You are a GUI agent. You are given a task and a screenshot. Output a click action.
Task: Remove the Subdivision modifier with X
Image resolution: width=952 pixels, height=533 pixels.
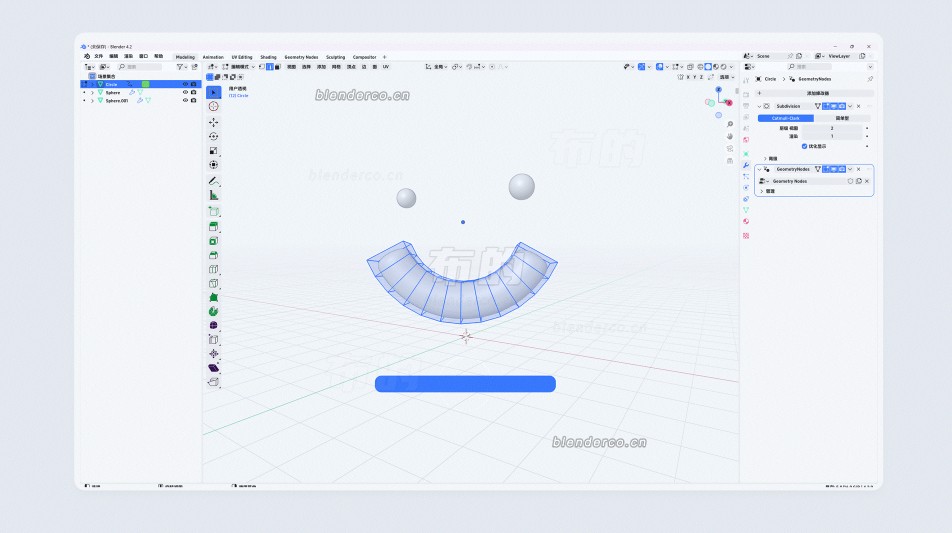pyautogui.click(x=858, y=106)
